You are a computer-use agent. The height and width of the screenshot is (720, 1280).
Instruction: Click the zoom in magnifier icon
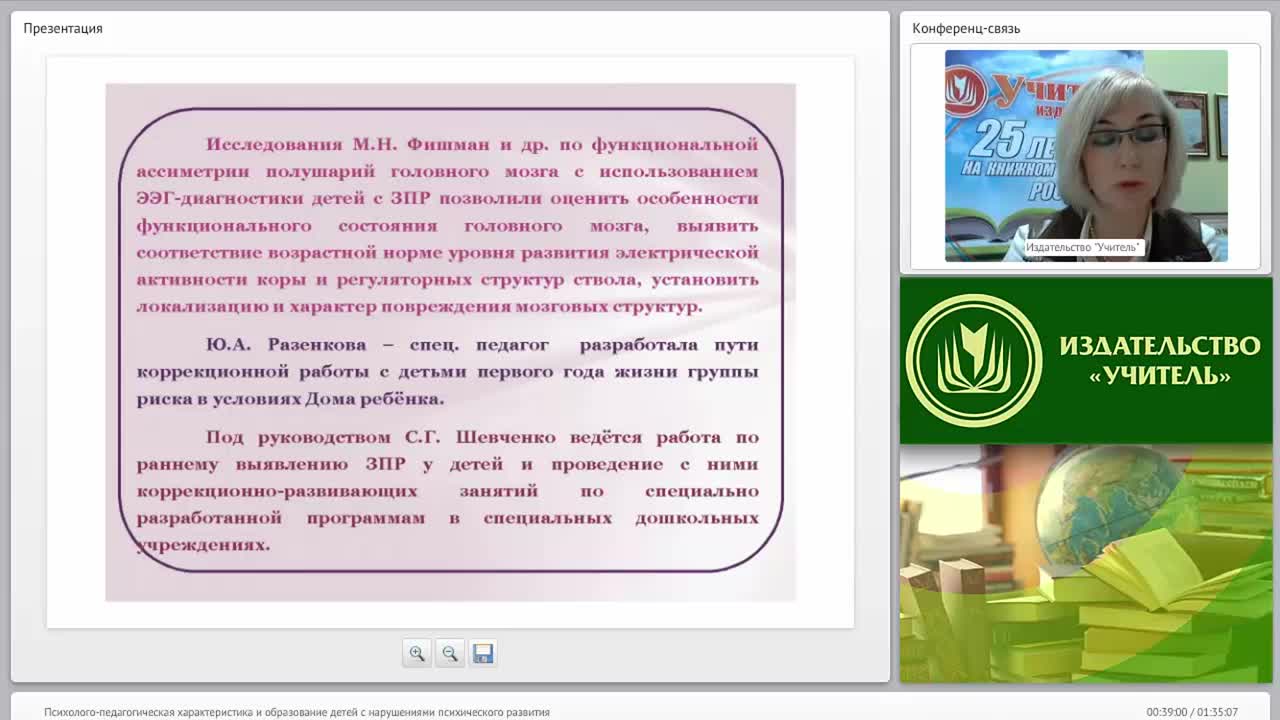(x=417, y=653)
